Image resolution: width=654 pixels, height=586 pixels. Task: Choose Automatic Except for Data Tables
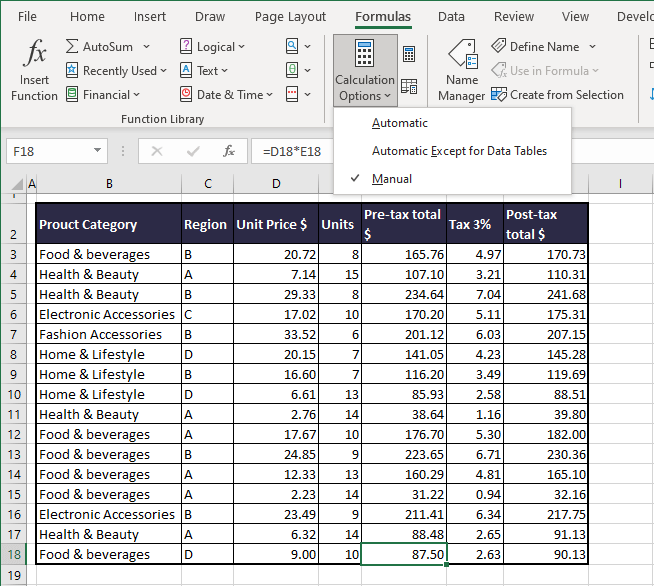point(459,151)
